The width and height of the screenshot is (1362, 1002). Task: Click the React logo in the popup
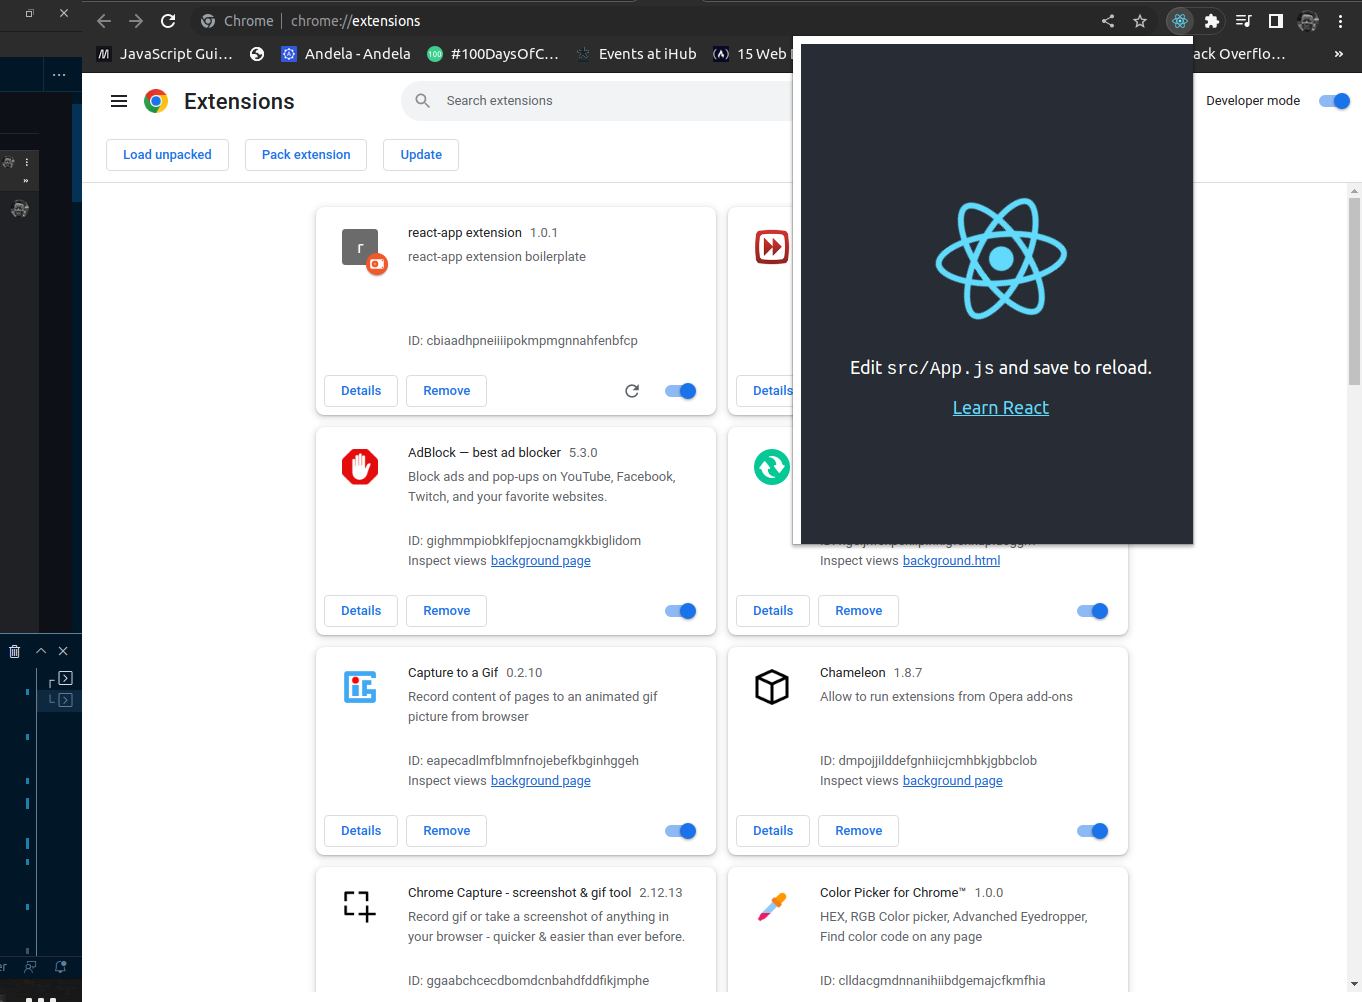[1001, 259]
